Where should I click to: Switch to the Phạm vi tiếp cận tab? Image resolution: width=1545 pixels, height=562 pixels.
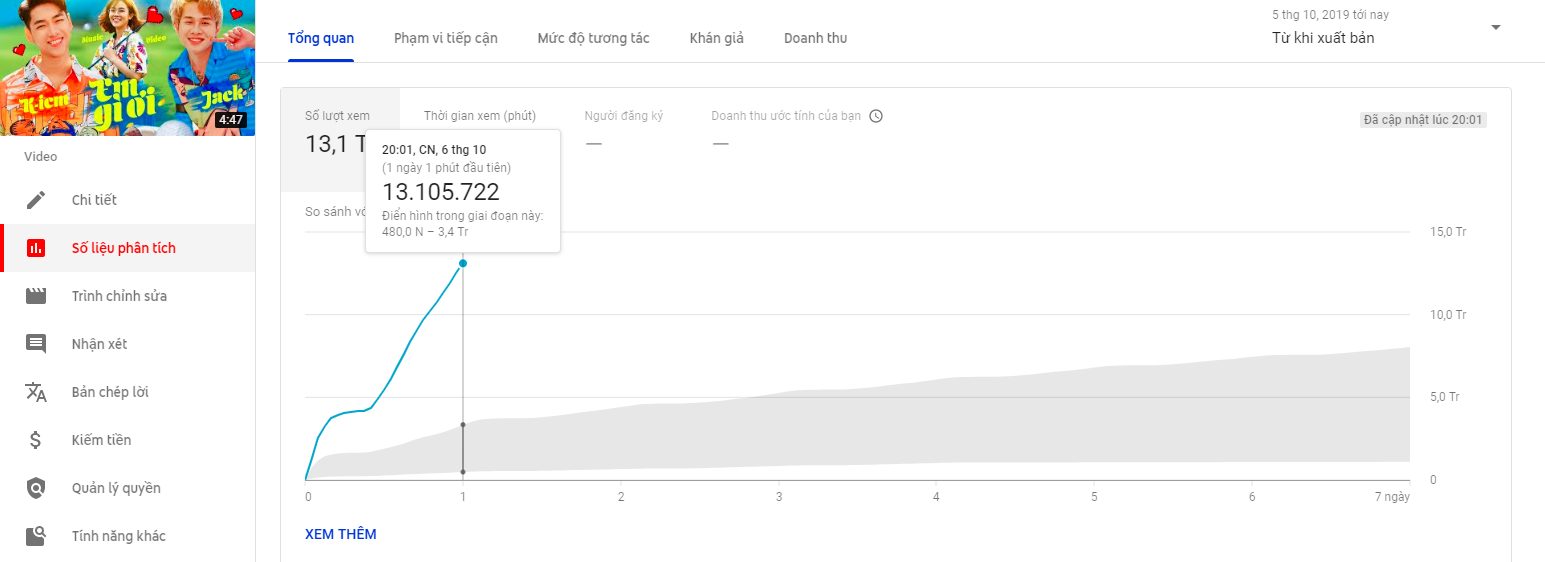point(445,38)
